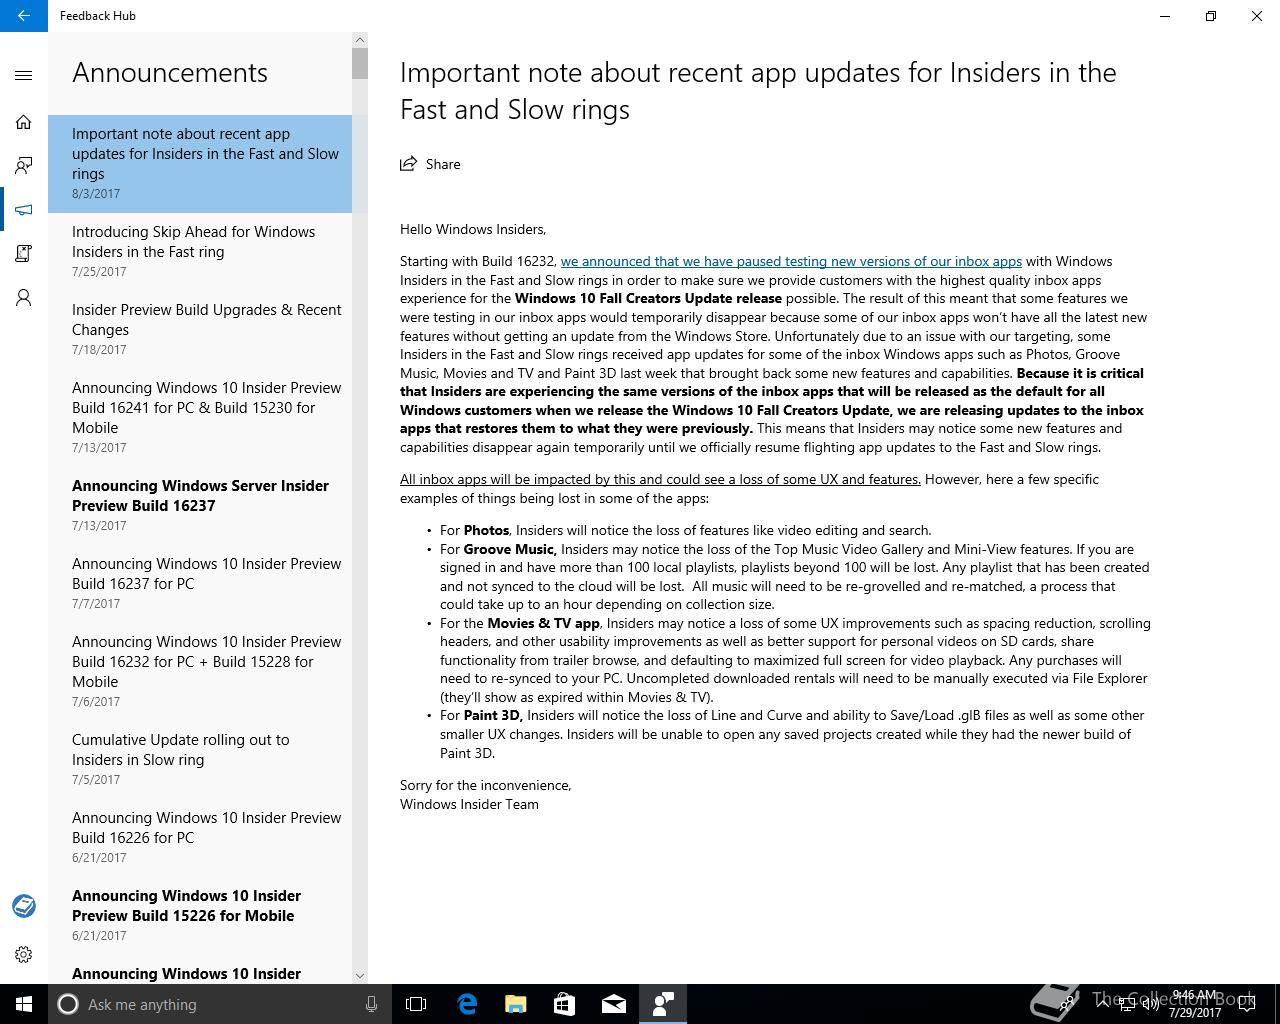The image size is (1280, 1024).
Task: Share this announcement
Action: 430,164
